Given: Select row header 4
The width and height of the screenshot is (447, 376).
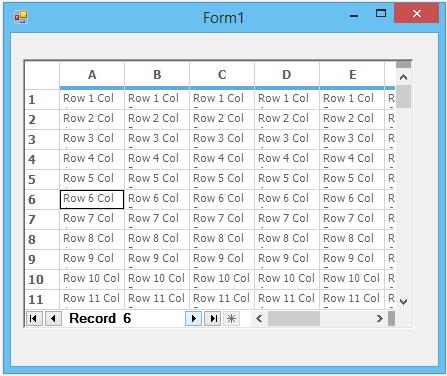Looking at the screenshot, I should [42, 159].
